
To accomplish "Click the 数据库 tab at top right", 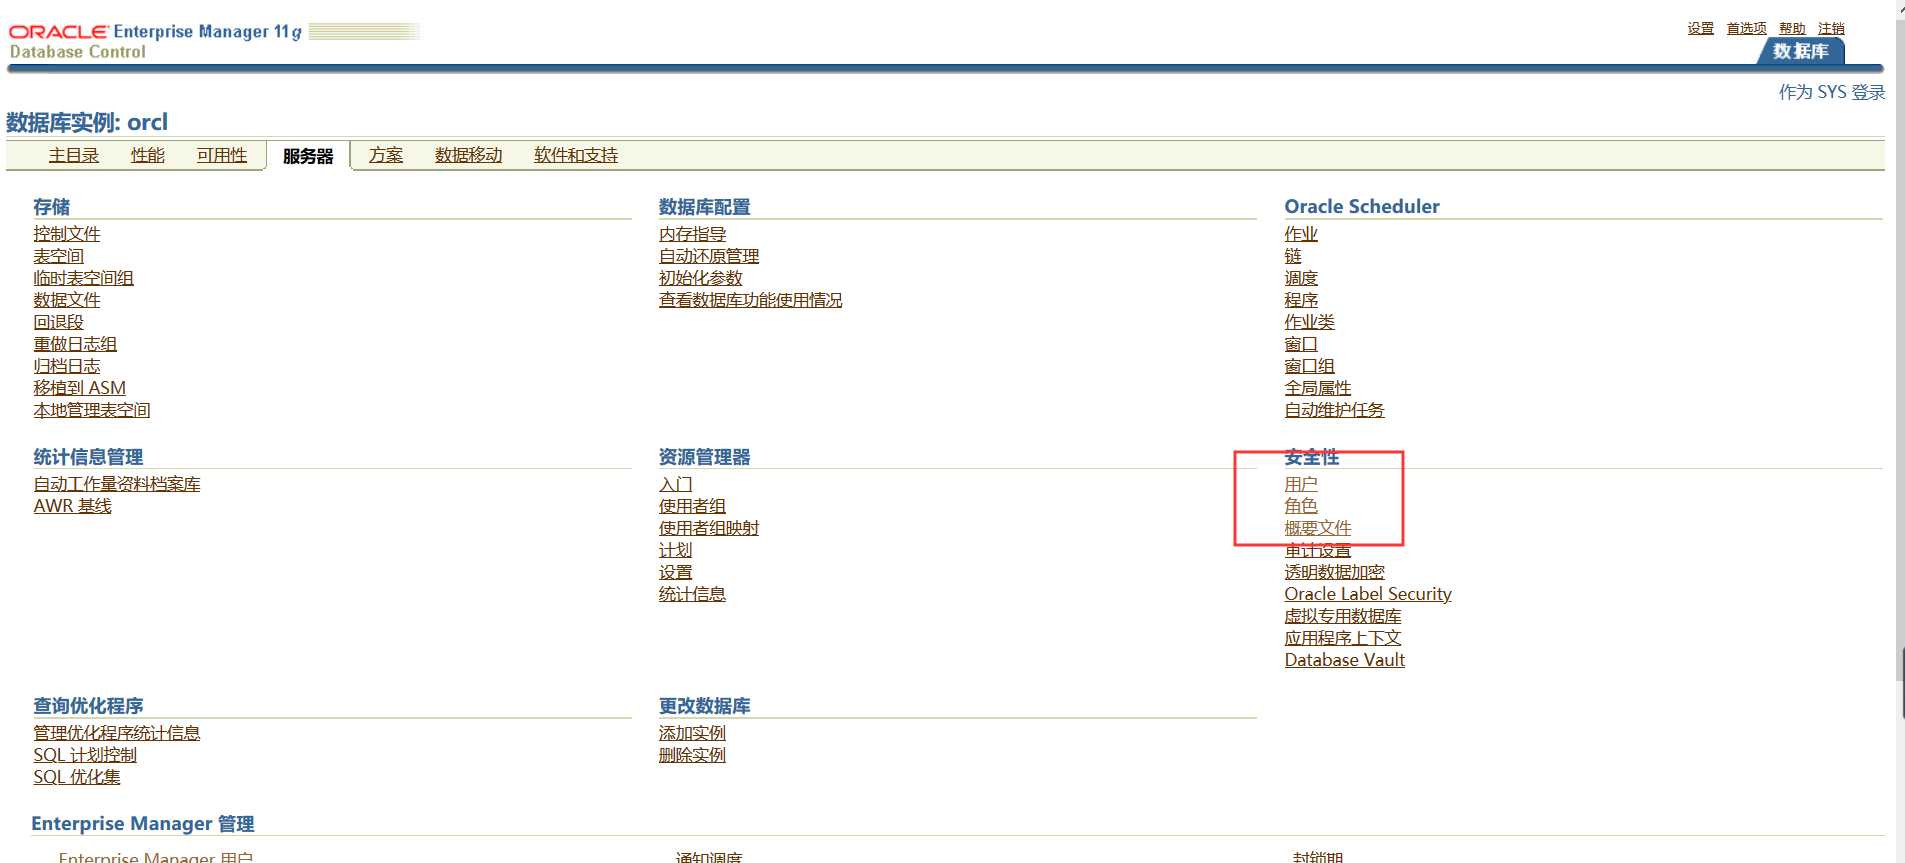I will (1801, 51).
